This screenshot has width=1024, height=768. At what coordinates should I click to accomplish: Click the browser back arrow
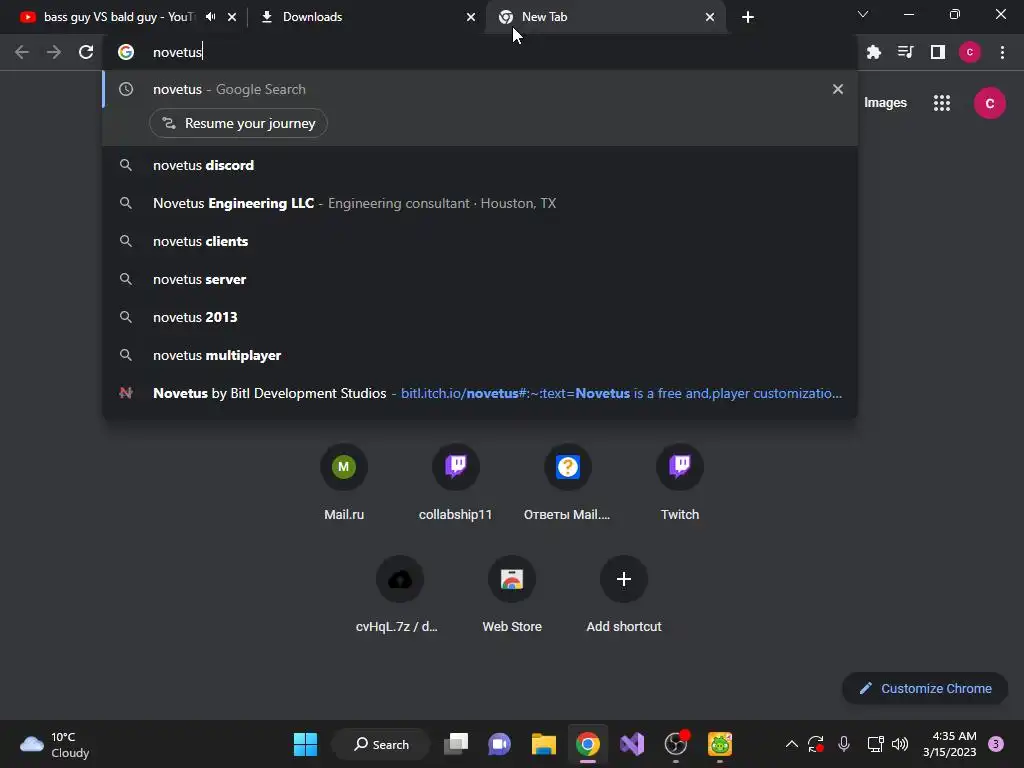(x=22, y=52)
